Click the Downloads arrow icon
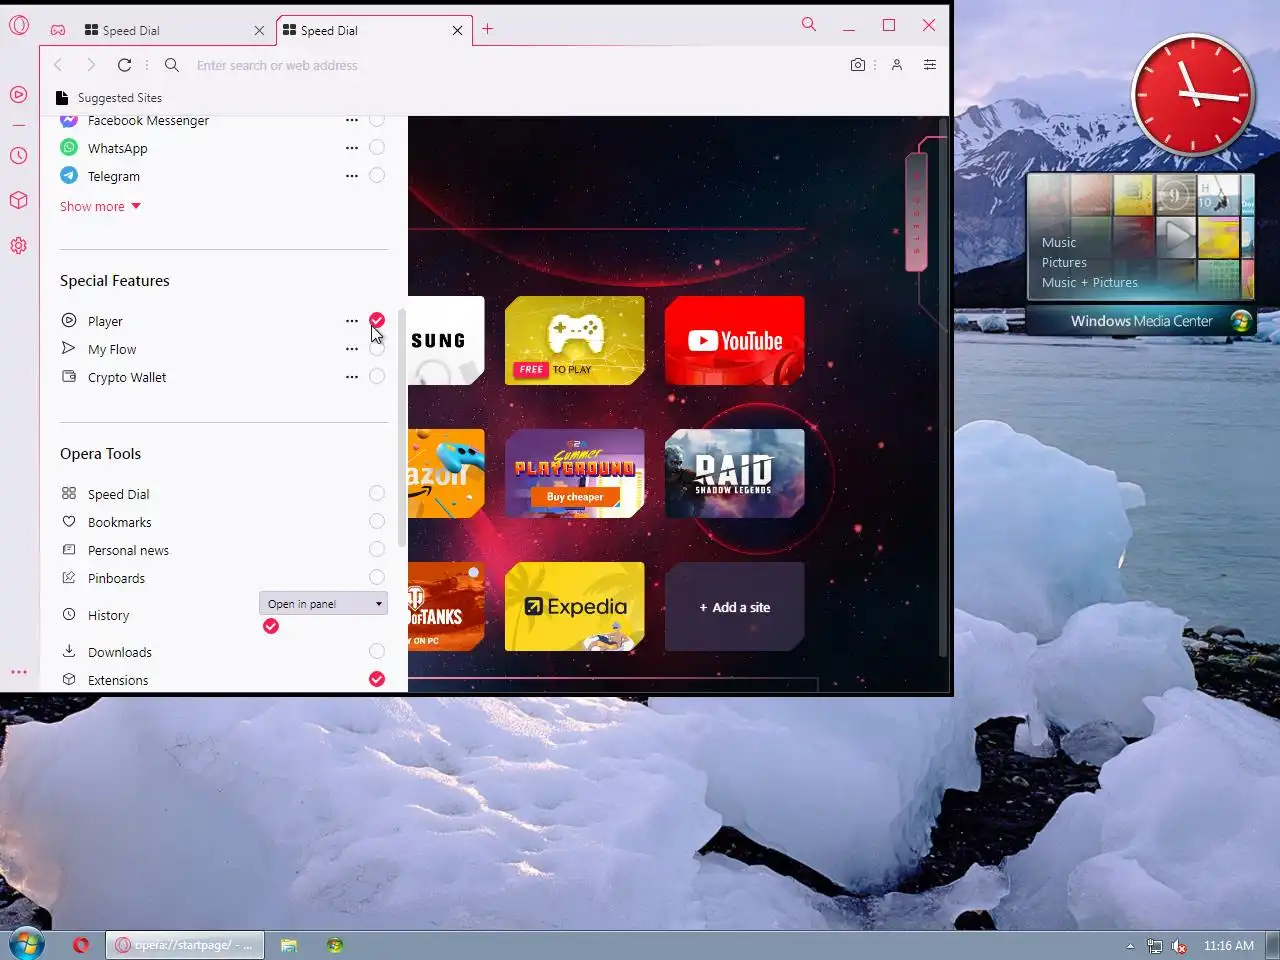The height and width of the screenshot is (960, 1280). (x=69, y=651)
